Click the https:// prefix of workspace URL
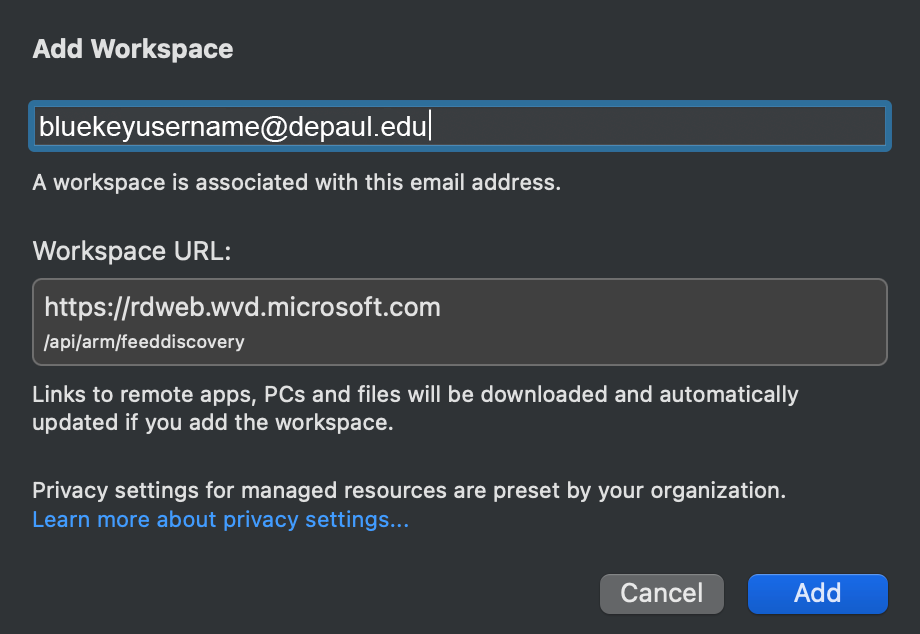Image resolution: width=920 pixels, height=634 pixels. pyautogui.click(x=87, y=307)
